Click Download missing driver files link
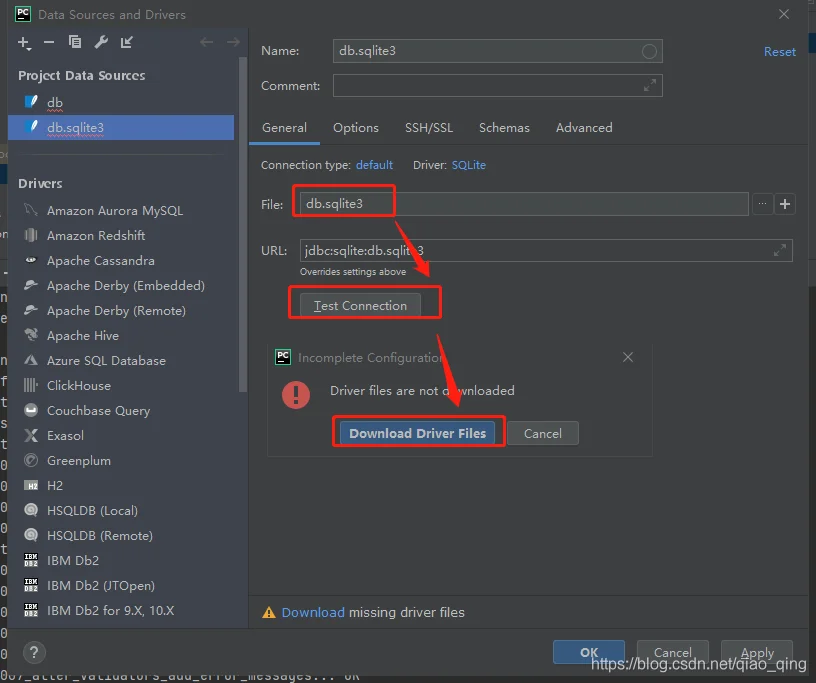The height and width of the screenshot is (683, 816). (313, 613)
